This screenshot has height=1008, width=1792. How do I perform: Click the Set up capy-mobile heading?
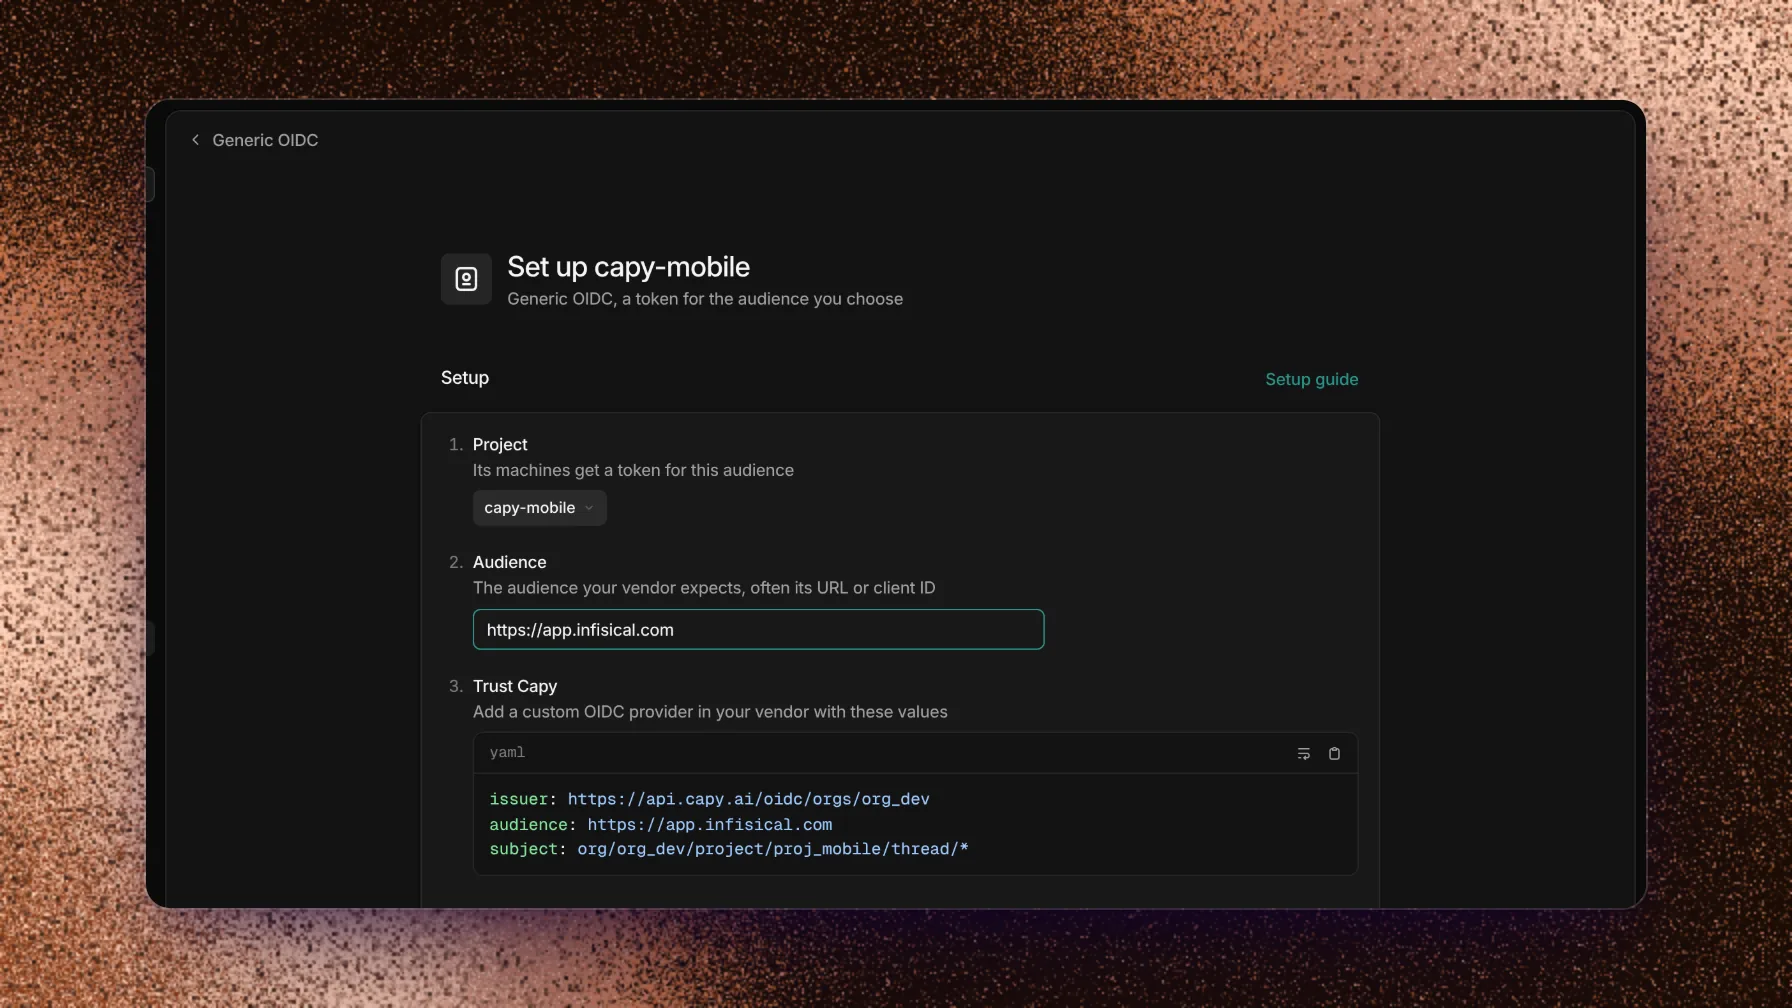(628, 267)
